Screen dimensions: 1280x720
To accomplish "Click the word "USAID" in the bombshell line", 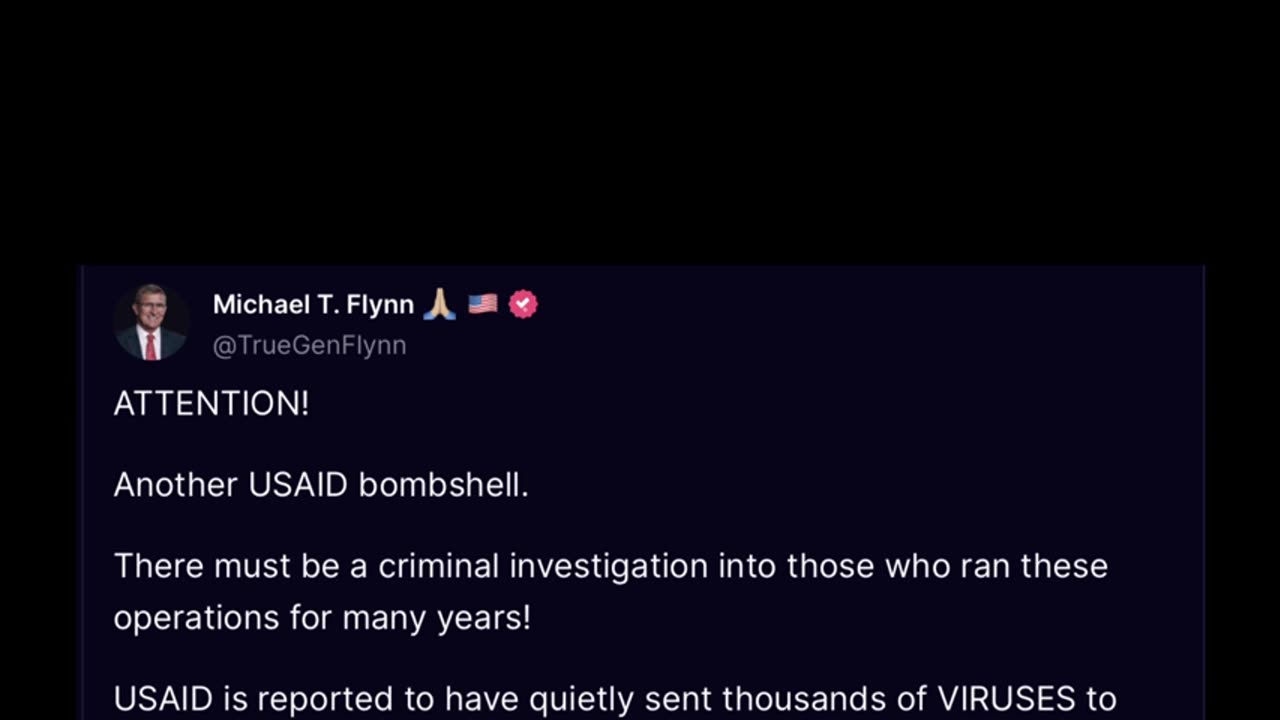I will coord(297,485).
